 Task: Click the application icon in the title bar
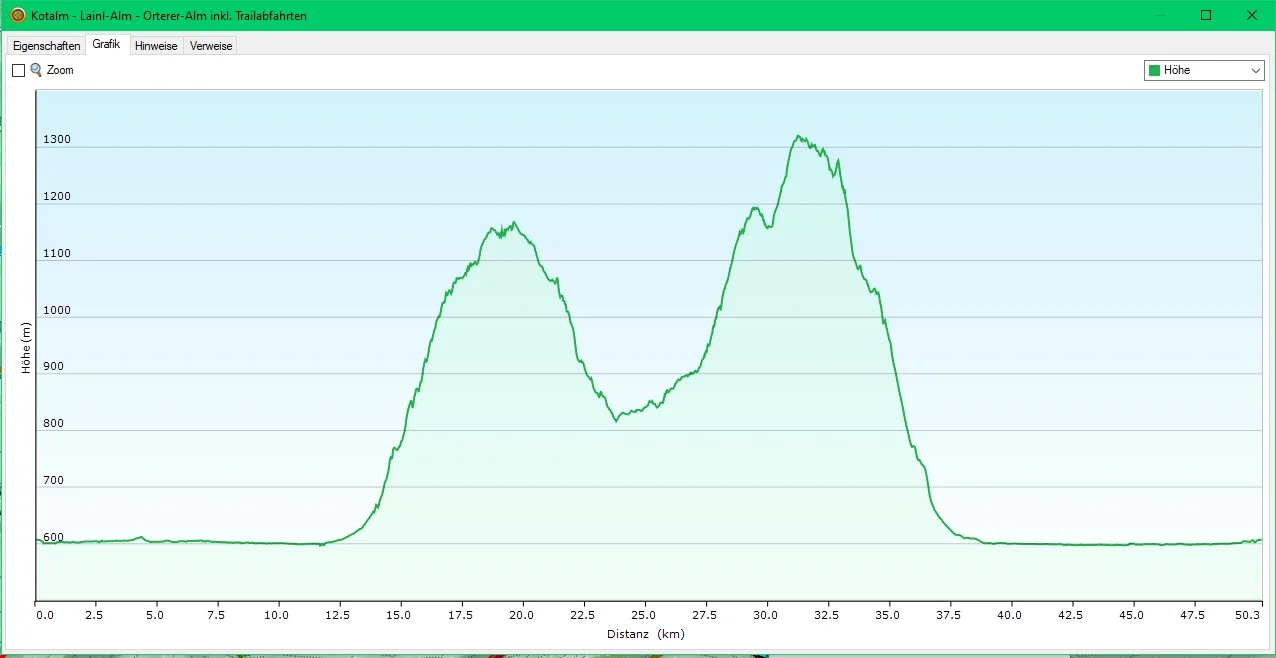coord(17,15)
